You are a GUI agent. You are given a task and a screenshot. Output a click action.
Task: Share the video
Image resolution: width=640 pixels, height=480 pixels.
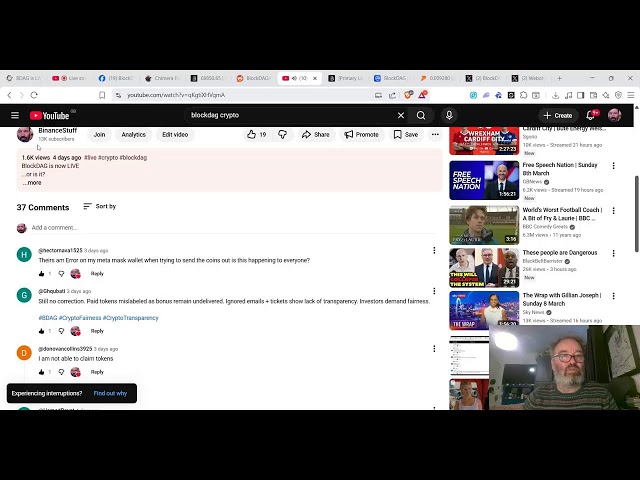(x=316, y=134)
